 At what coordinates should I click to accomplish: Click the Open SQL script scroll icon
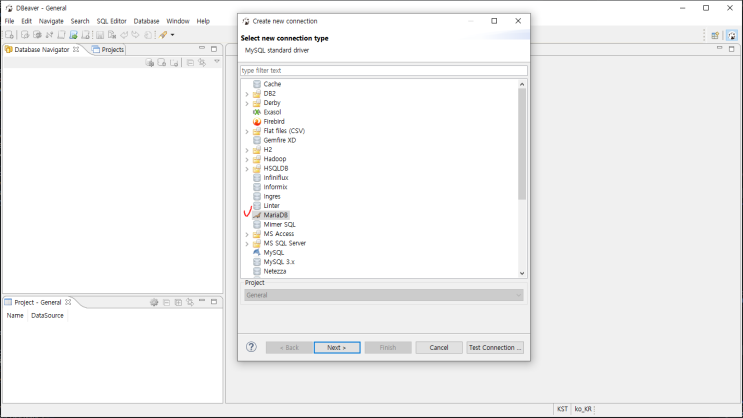click(x=62, y=35)
